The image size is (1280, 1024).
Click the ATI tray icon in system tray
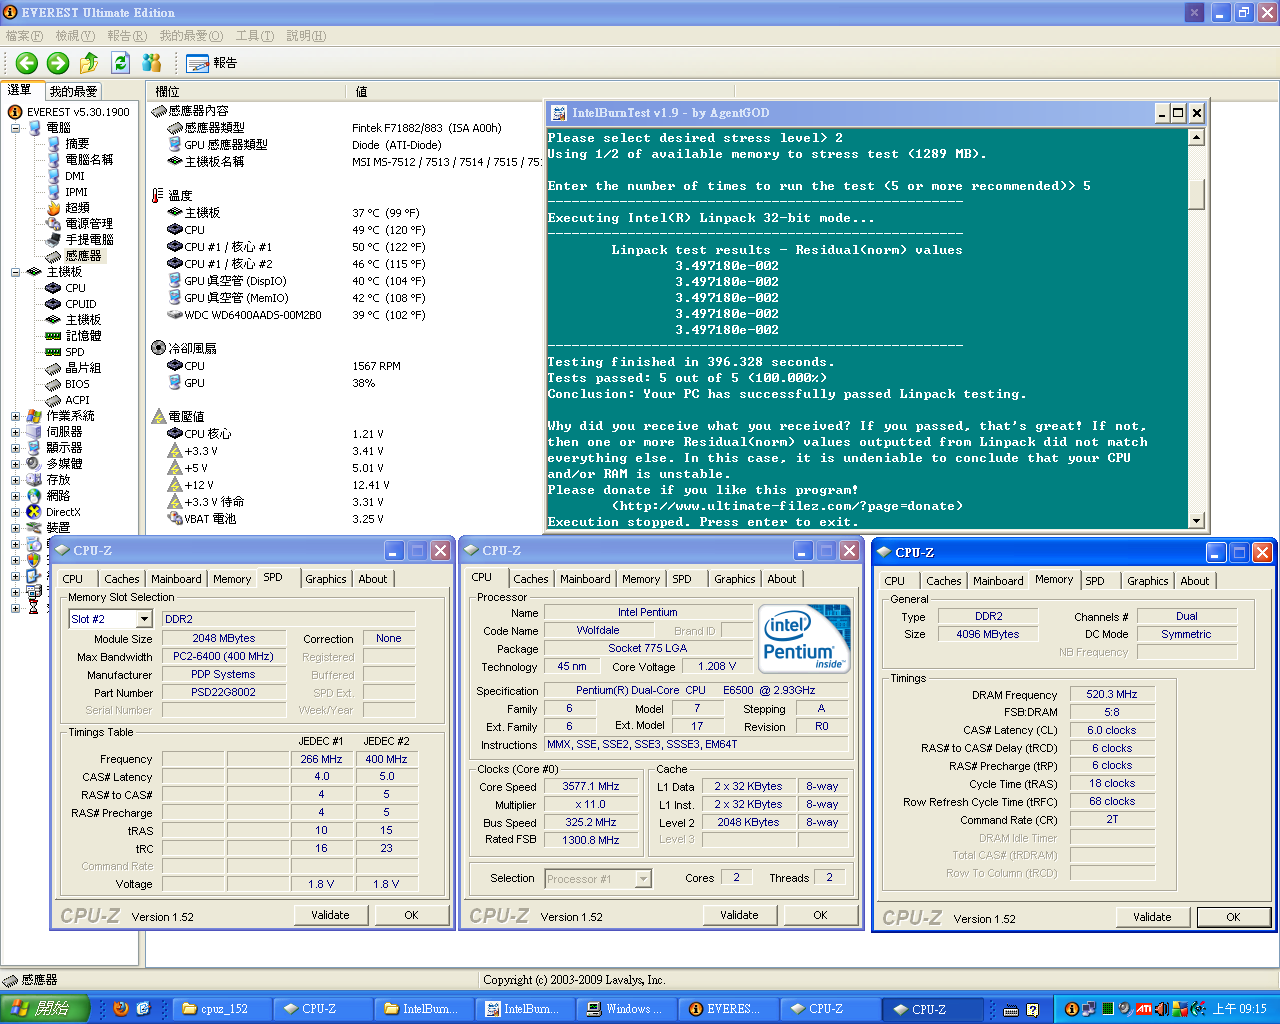(x=1143, y=1009)
